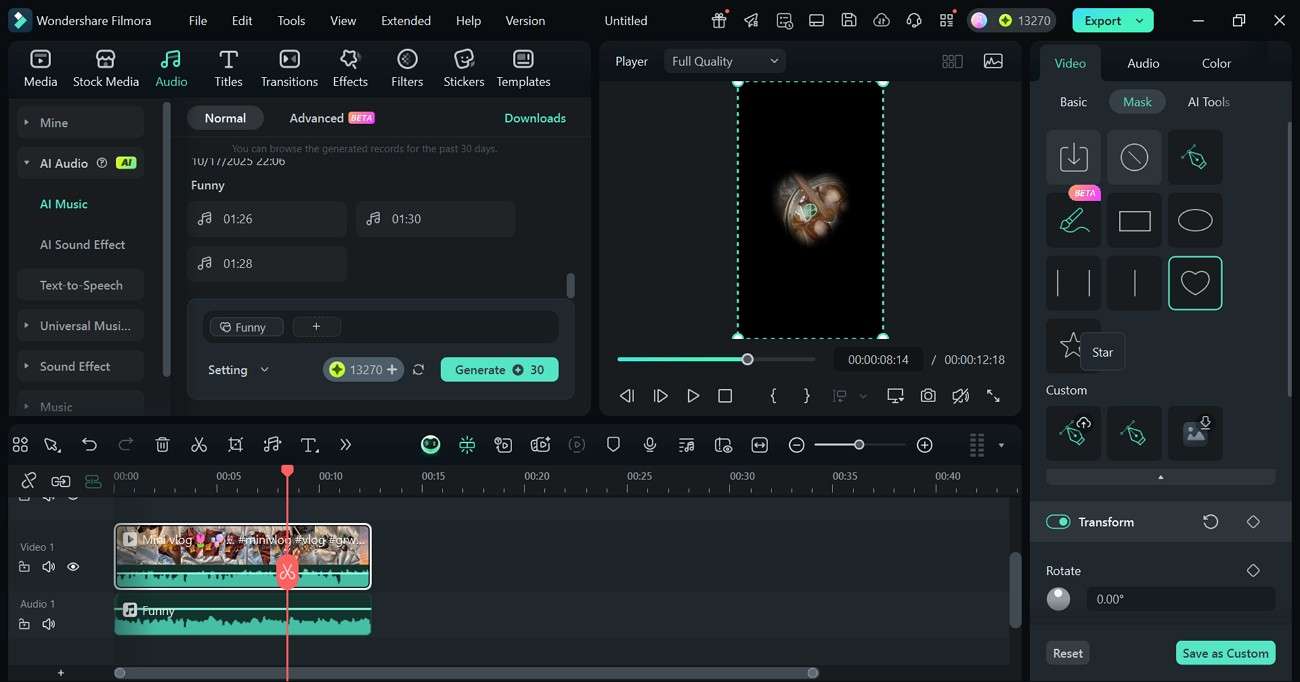This screenshot has width=1300, height=682.
Task: Open the Filters panel
Action: 407,68
